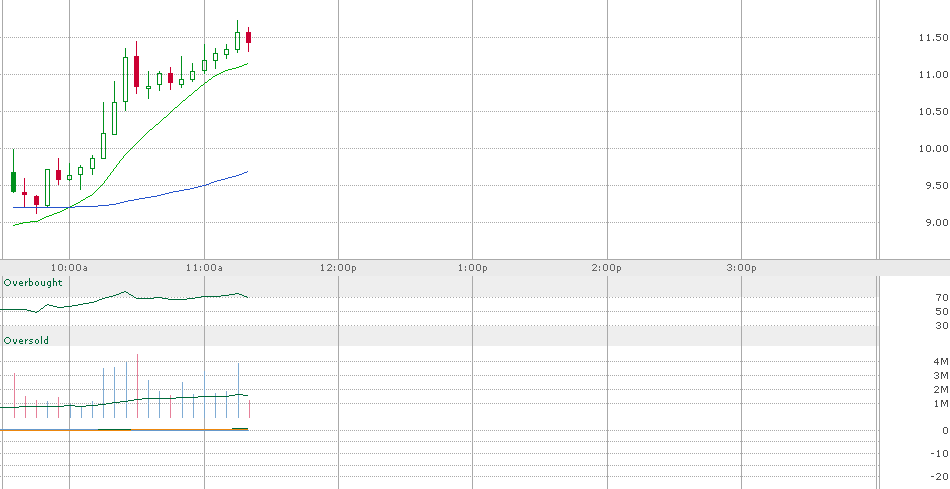Image resolution: width=950 pixels, height=489 pixels.
Task: Click the Oversold label in RSI panel
Action: [26, 341]
